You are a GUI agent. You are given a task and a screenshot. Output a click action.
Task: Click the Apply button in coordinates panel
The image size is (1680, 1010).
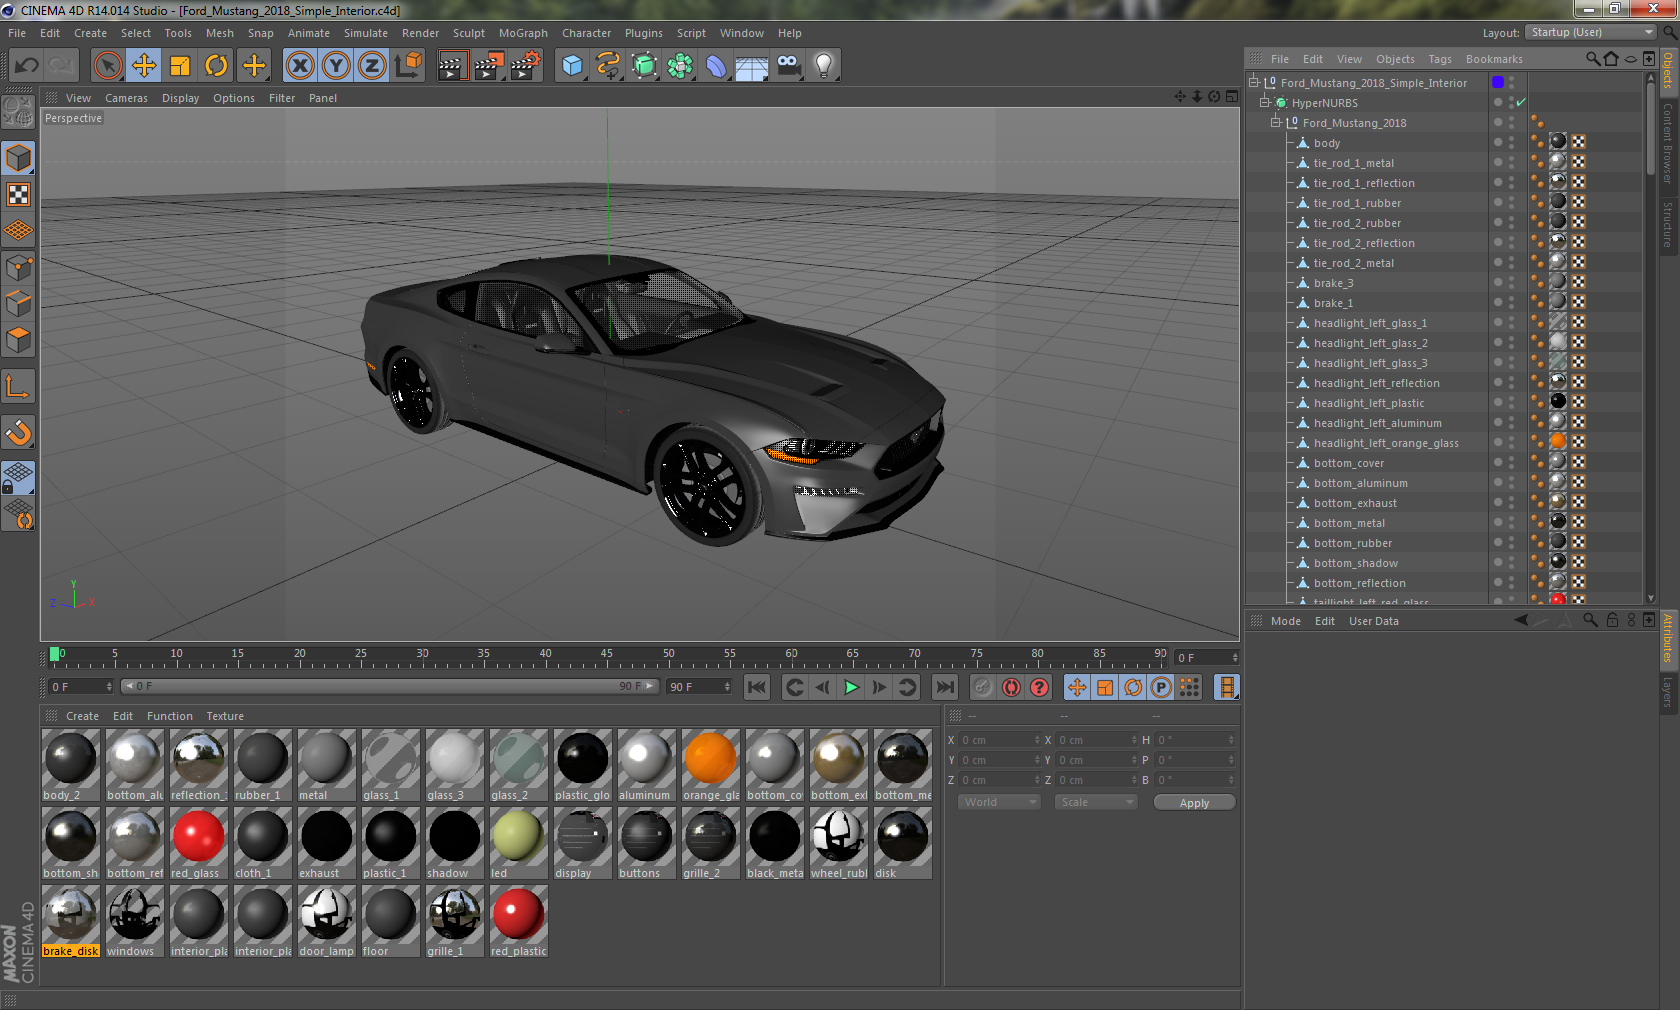pos(1194,802)
